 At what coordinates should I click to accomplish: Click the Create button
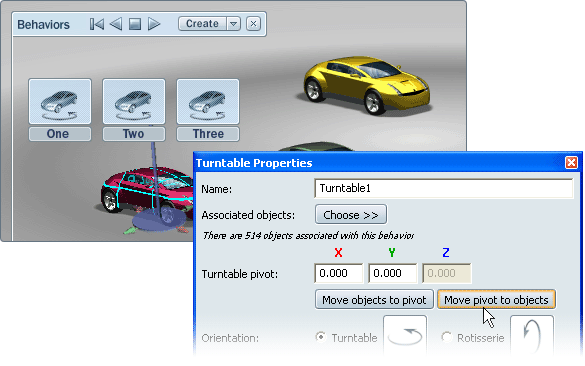click(202, 24)
